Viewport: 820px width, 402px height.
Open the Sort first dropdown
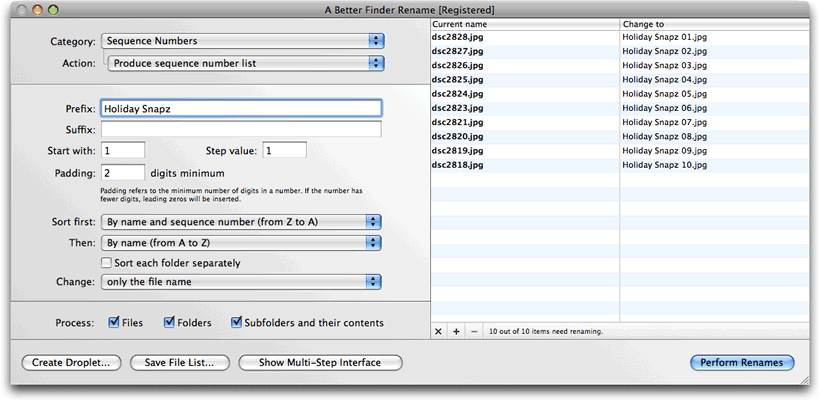[241, 222]
